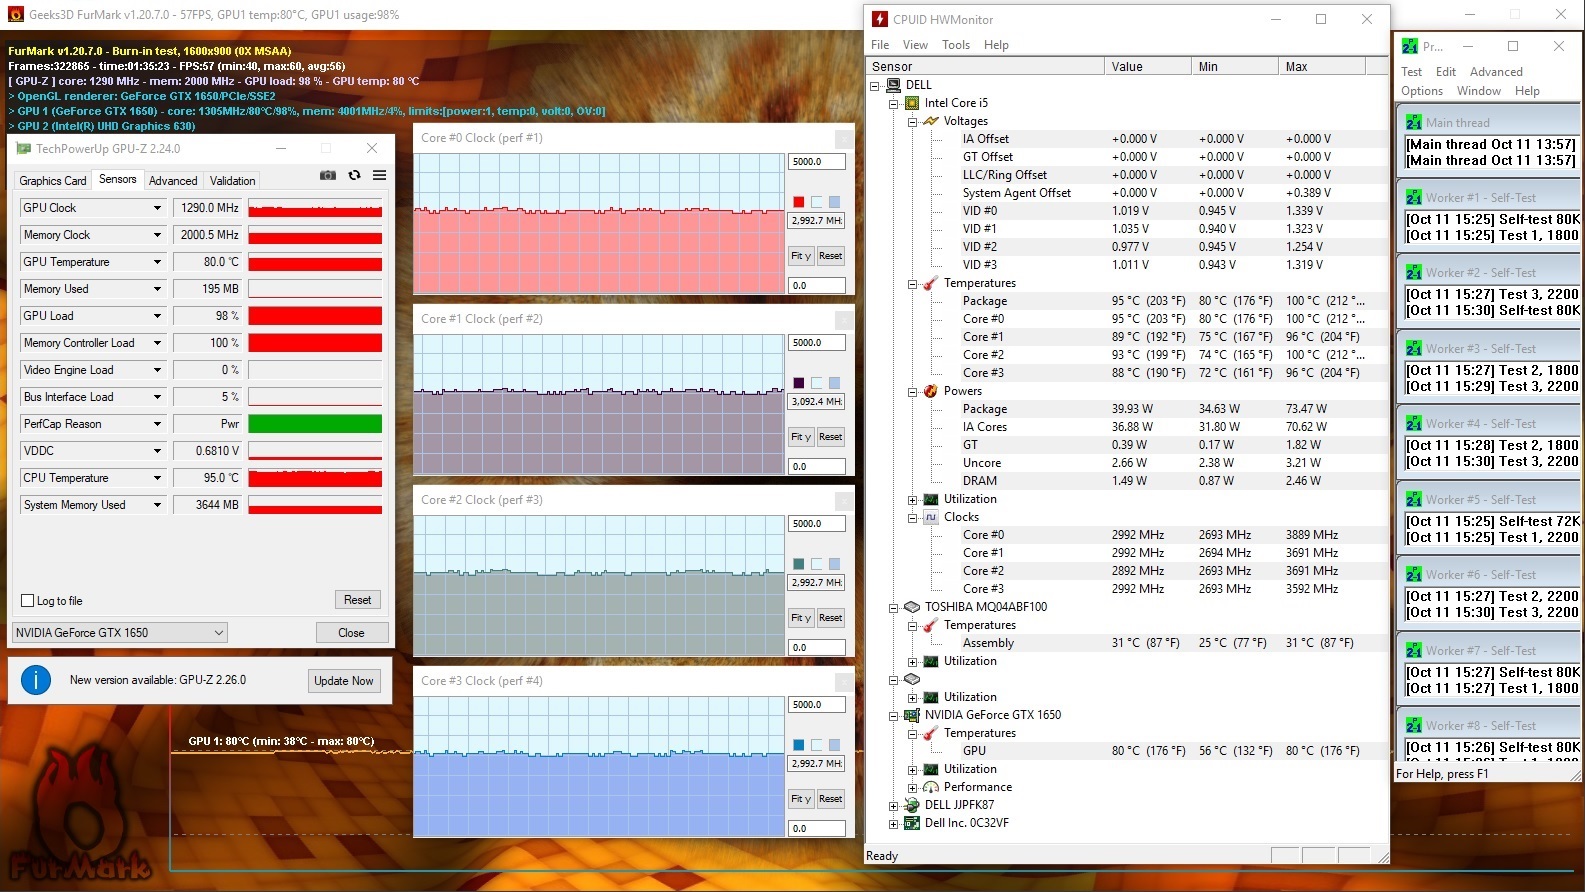Toggle white checkbox on Core #3 Clock graph
The height and width of the screenshot is (892, 1585).
pos(817,745)
